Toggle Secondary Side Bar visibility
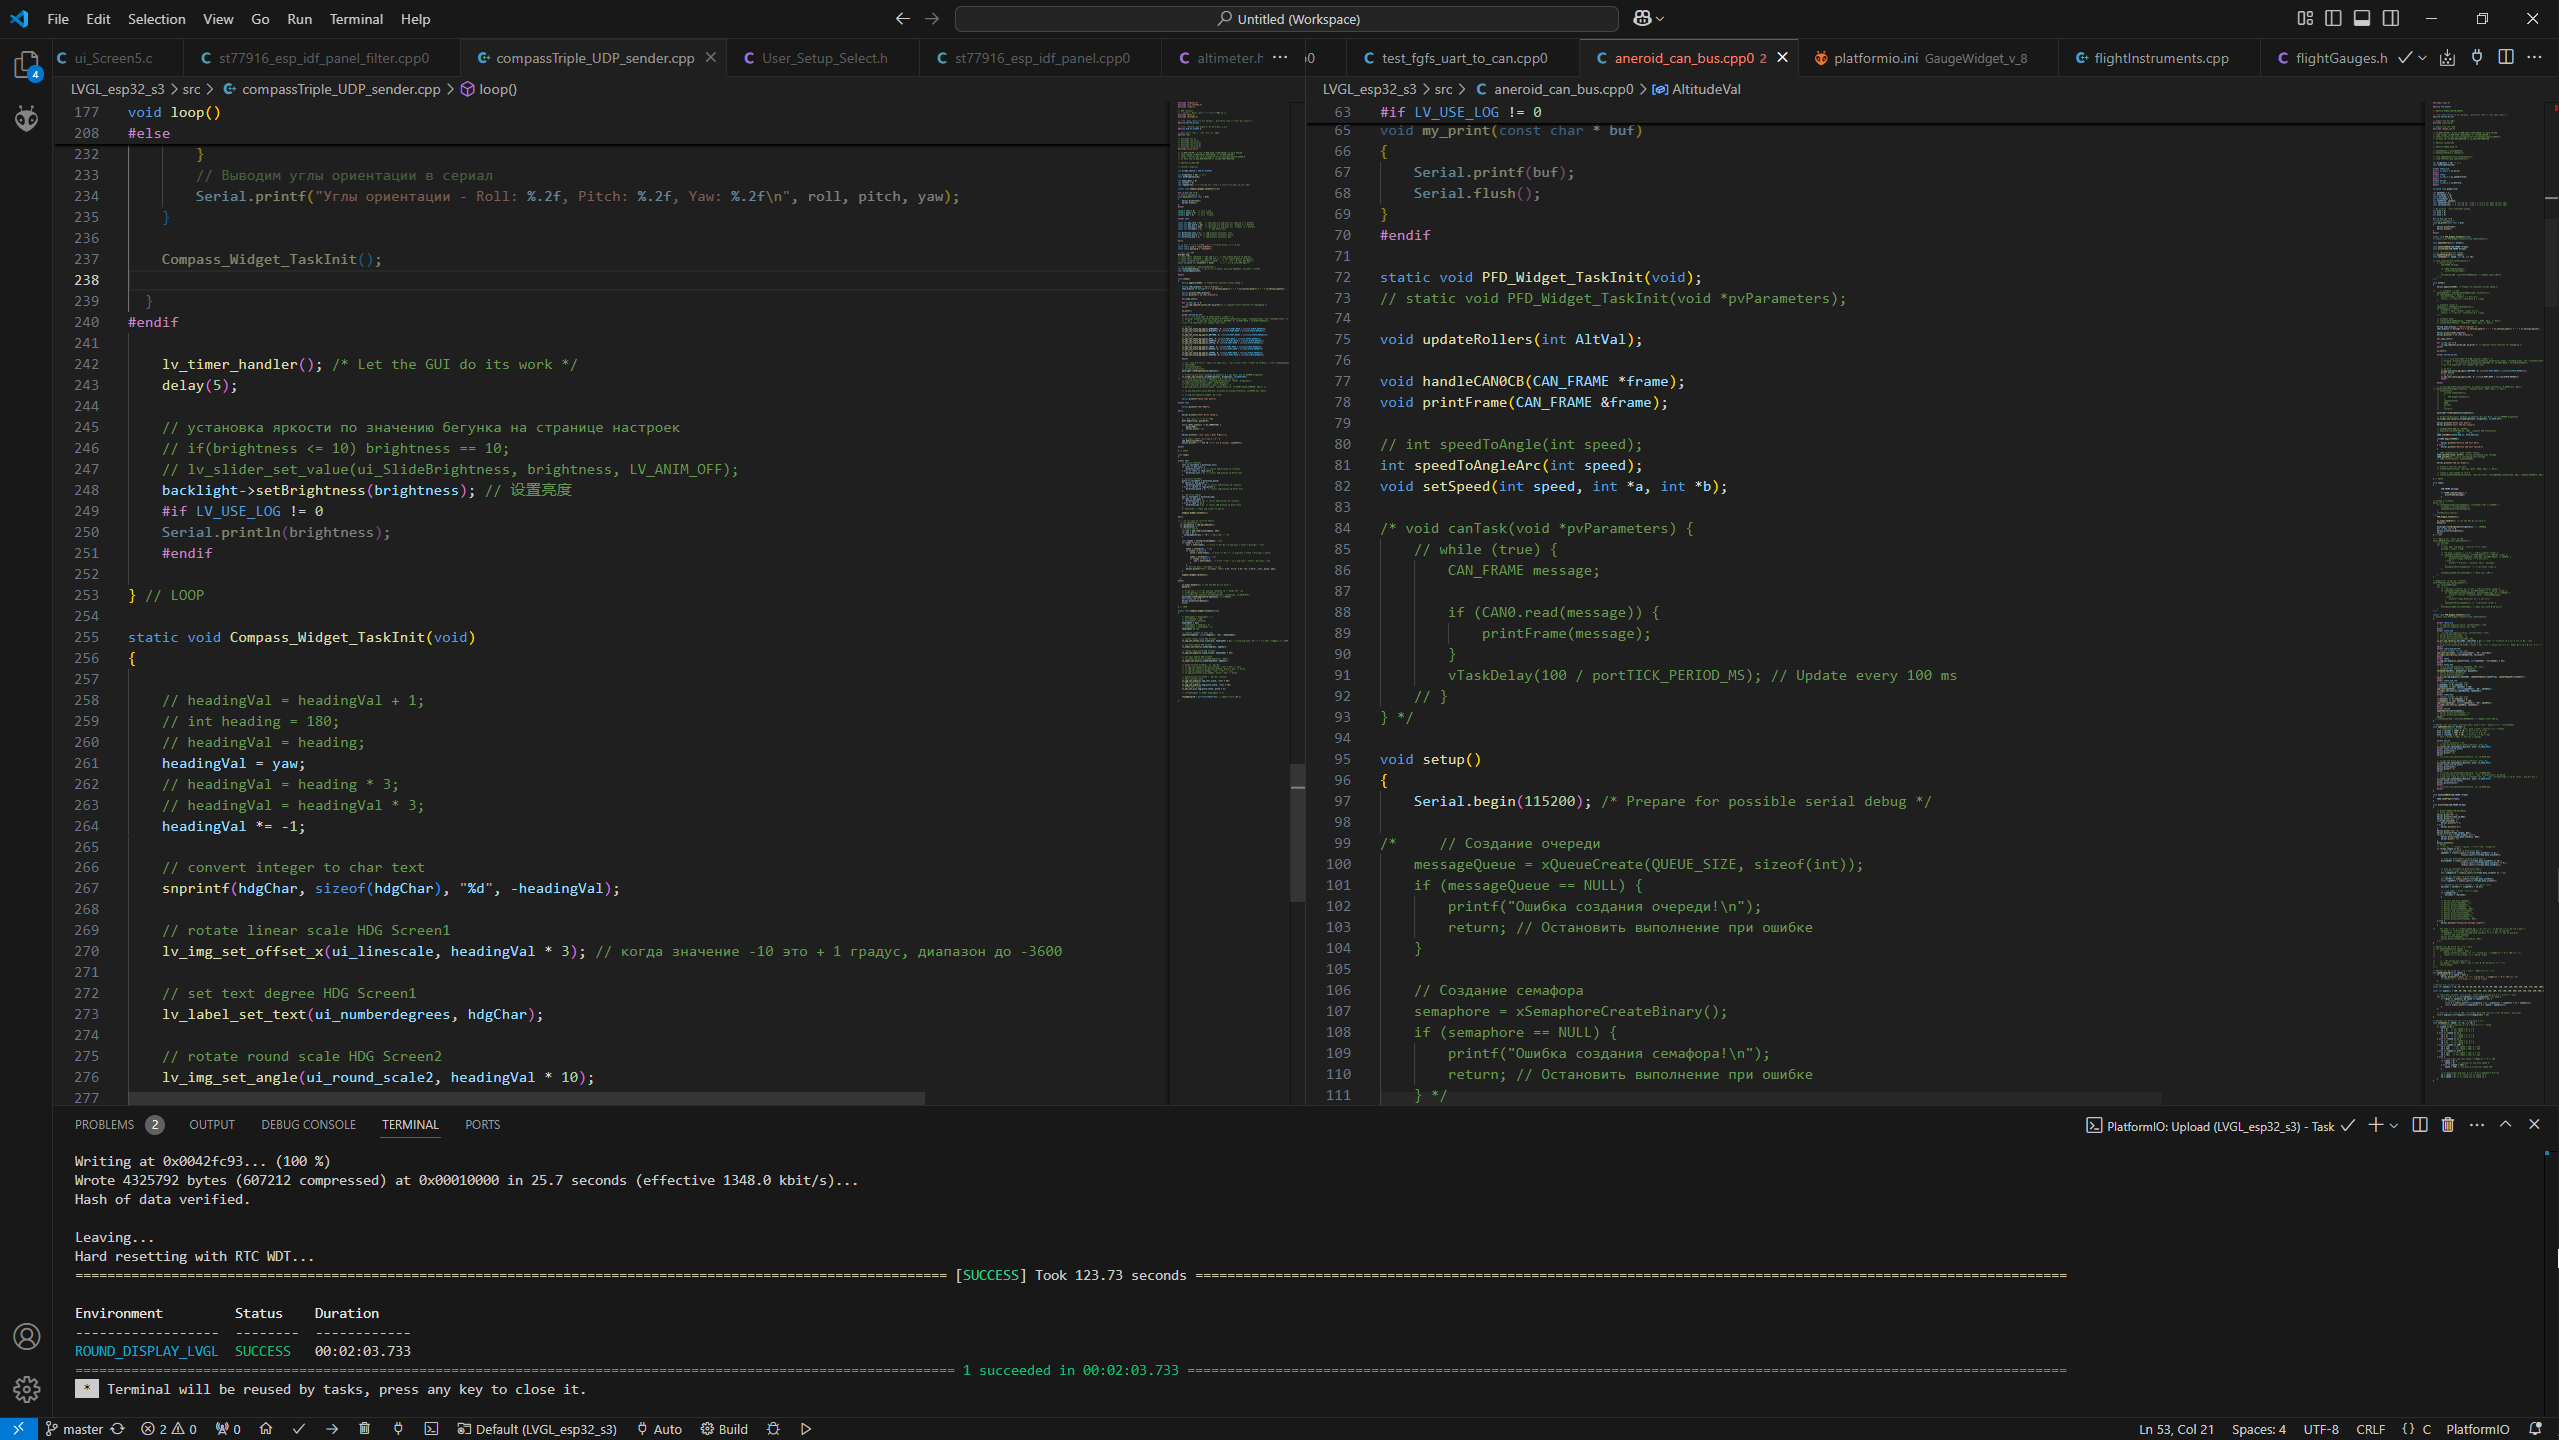2559x1440 pixels. point(2391,18)
